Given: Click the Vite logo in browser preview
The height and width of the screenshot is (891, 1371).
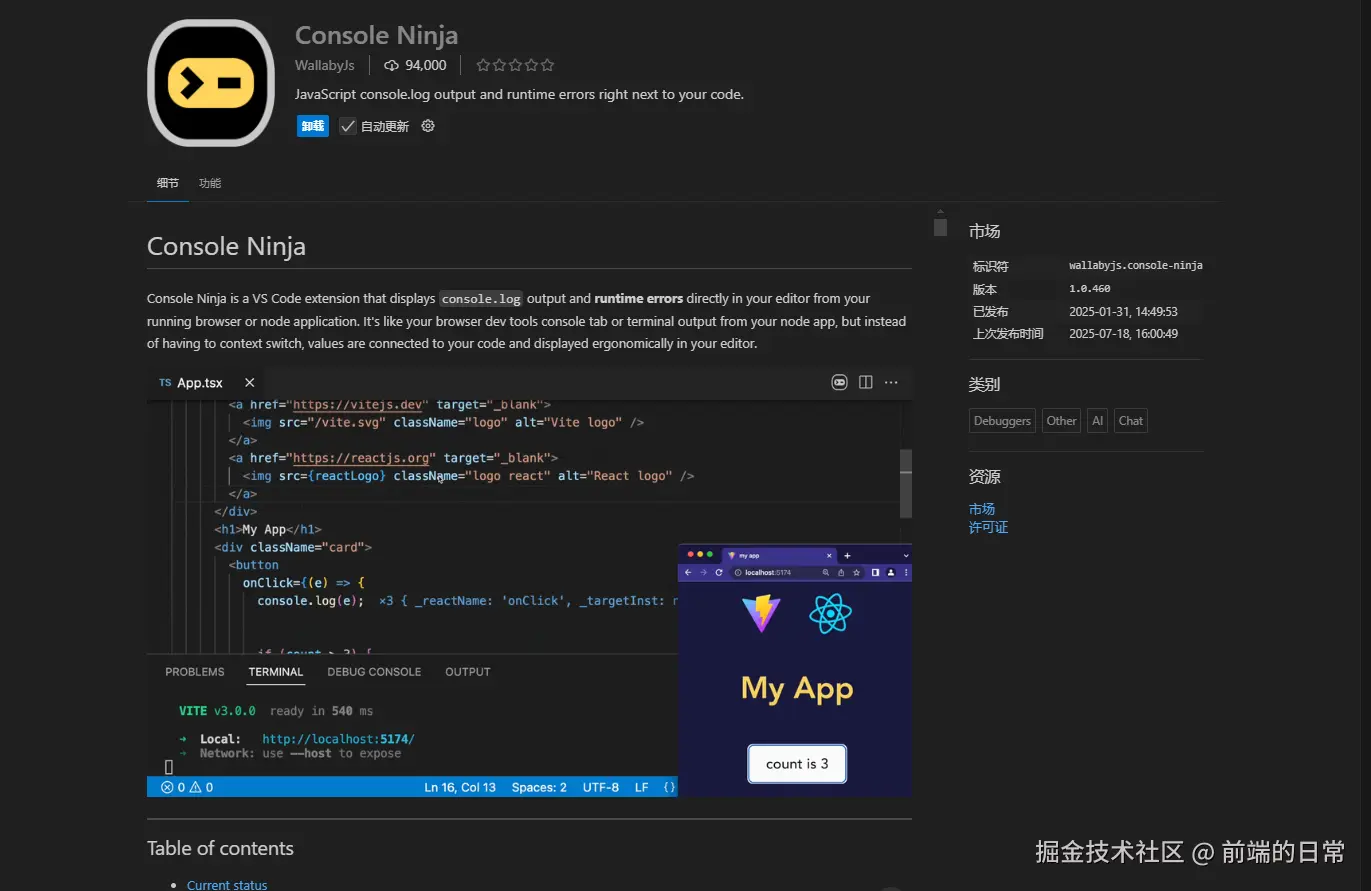Looking at the screenshot, I should (x=761, y=613).
